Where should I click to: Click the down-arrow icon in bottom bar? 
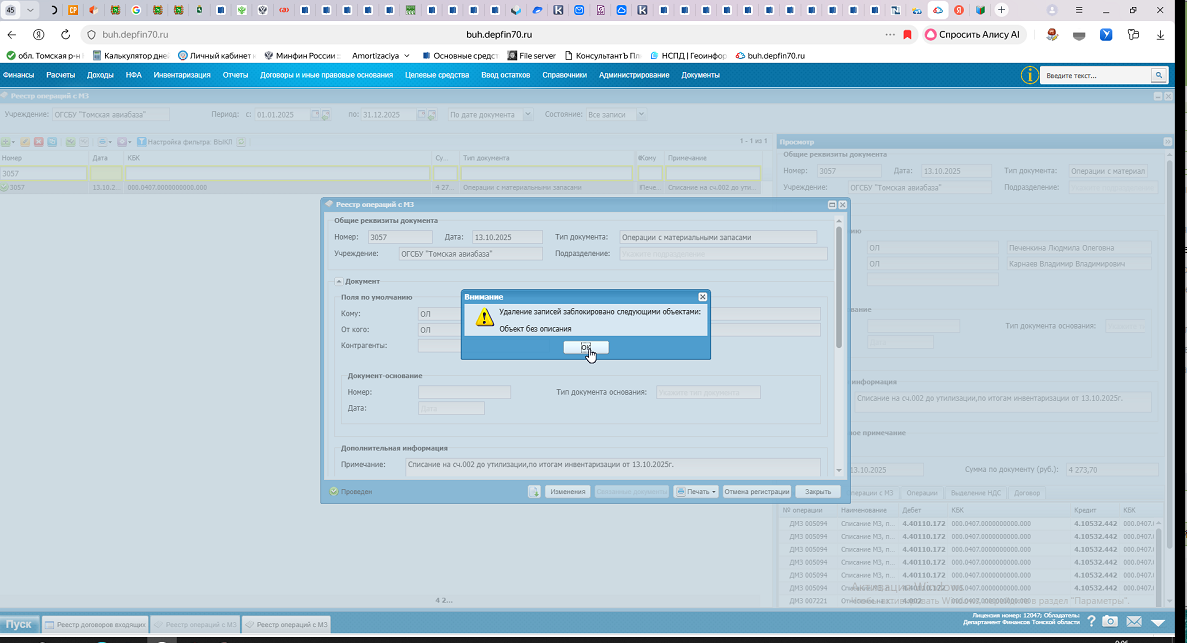pos(1158,622)
